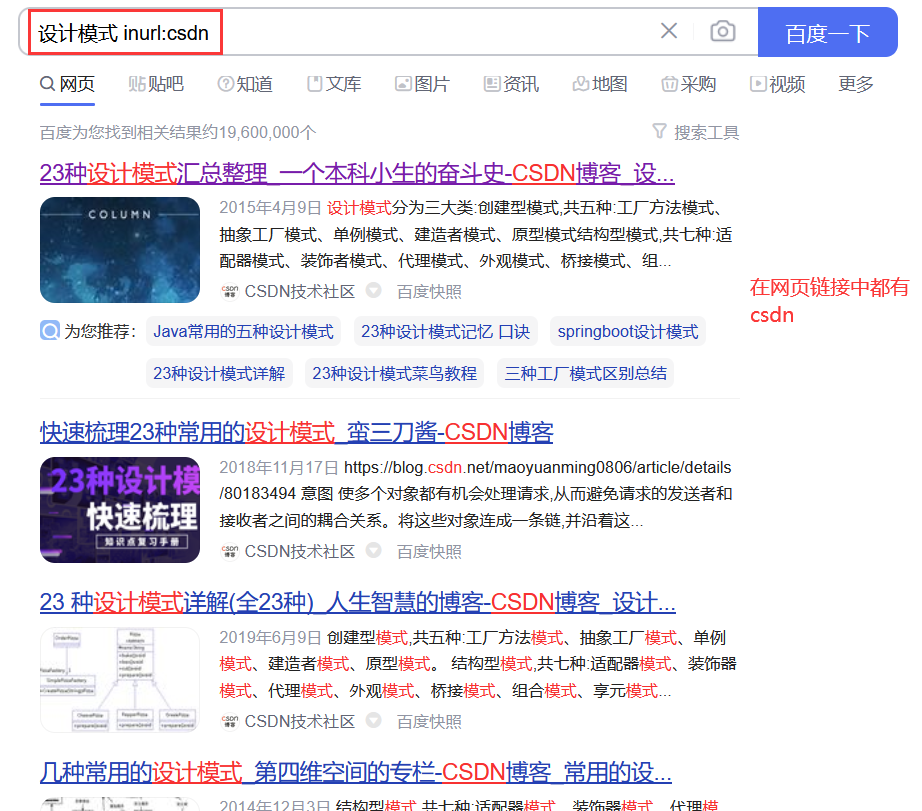The image size is (922, 811).
Task: Expand the dropdown arrow beside first result's CSDN技术社区
Action: pyautogui.click(x=373, y=290)
